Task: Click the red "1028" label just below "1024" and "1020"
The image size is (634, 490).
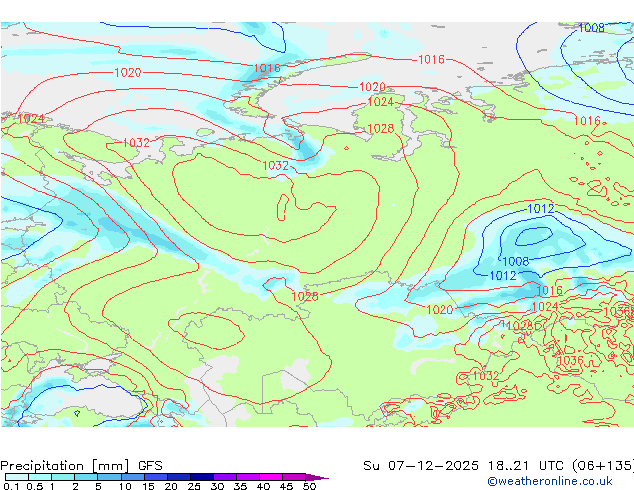Action: coord(380,129)
